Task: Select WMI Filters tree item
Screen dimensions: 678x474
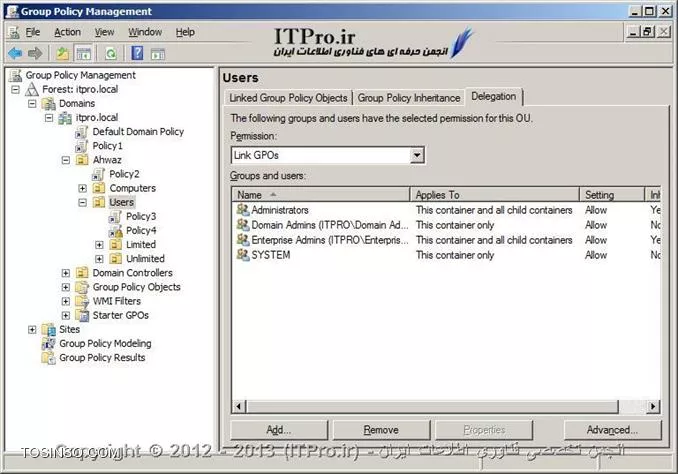Action: click(x=117, y=301)
